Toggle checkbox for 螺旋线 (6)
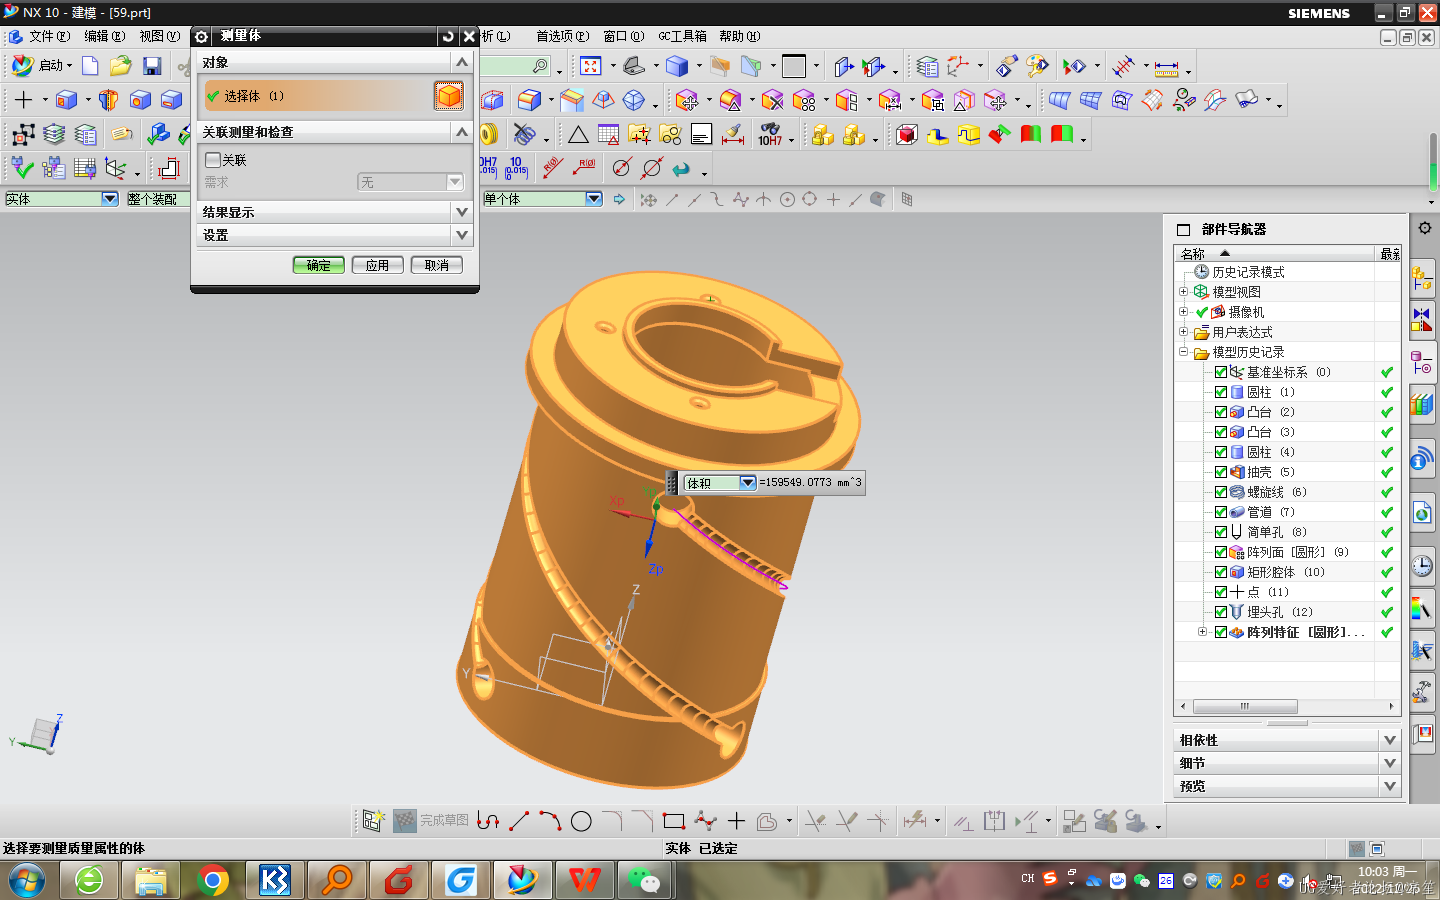Screen dimensions: 1440x900 1221,492
